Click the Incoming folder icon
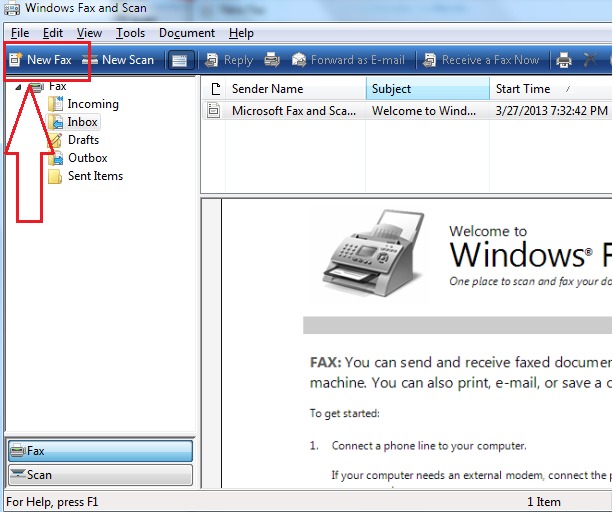 click(x=55, y=104)
